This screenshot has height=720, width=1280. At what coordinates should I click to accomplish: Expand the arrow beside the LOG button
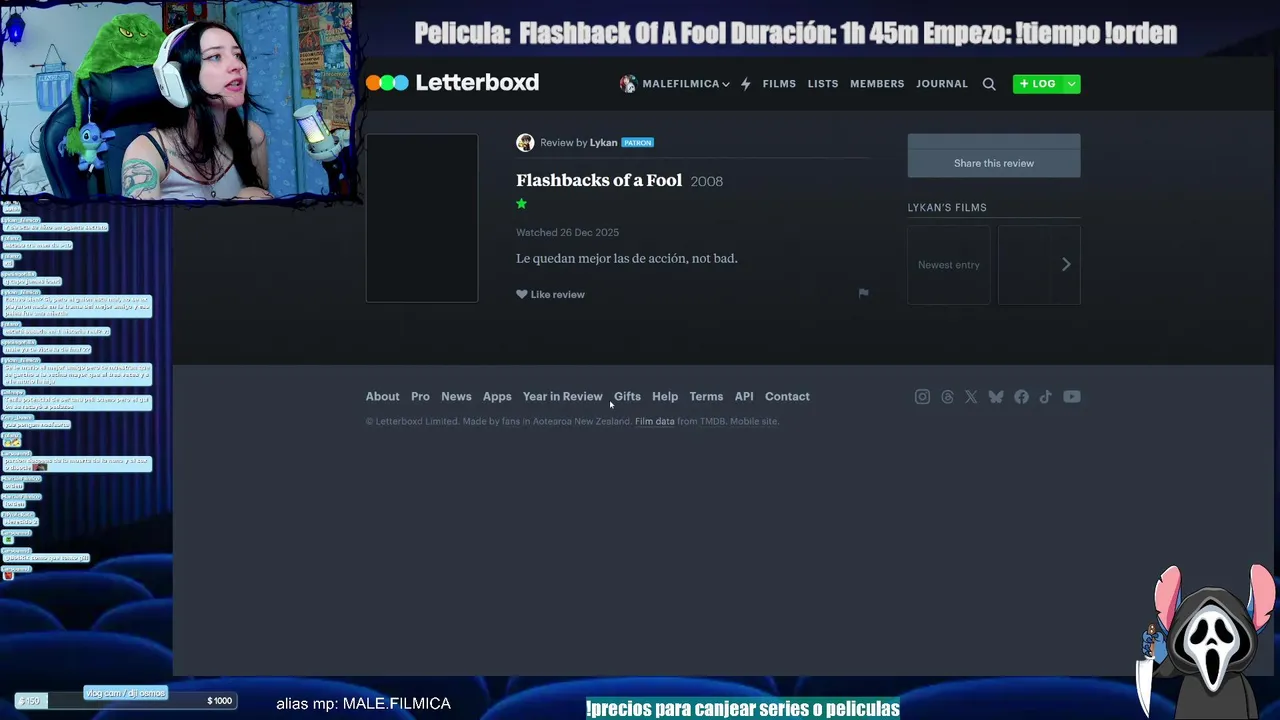1072,84
